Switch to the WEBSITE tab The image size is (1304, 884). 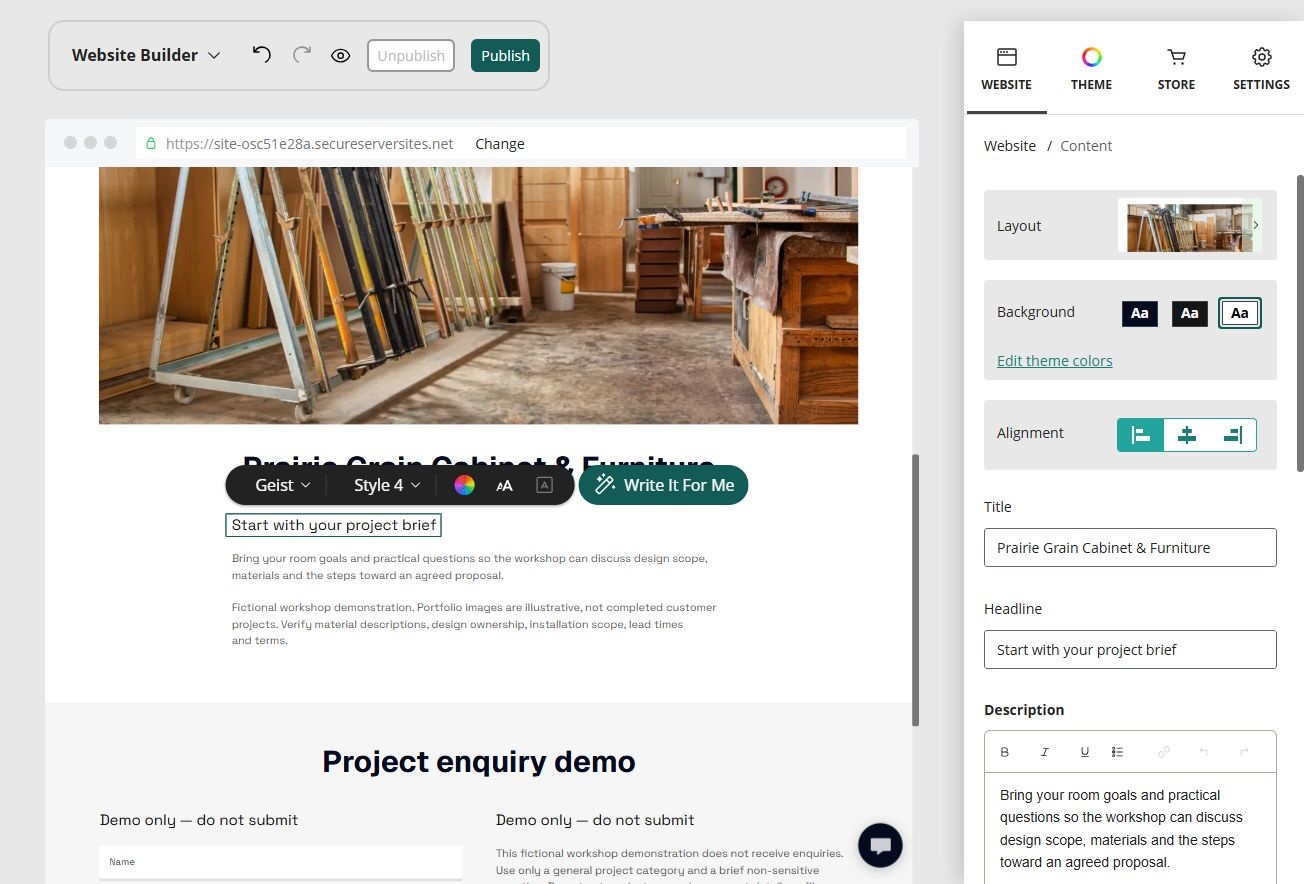pos(1006,69)
